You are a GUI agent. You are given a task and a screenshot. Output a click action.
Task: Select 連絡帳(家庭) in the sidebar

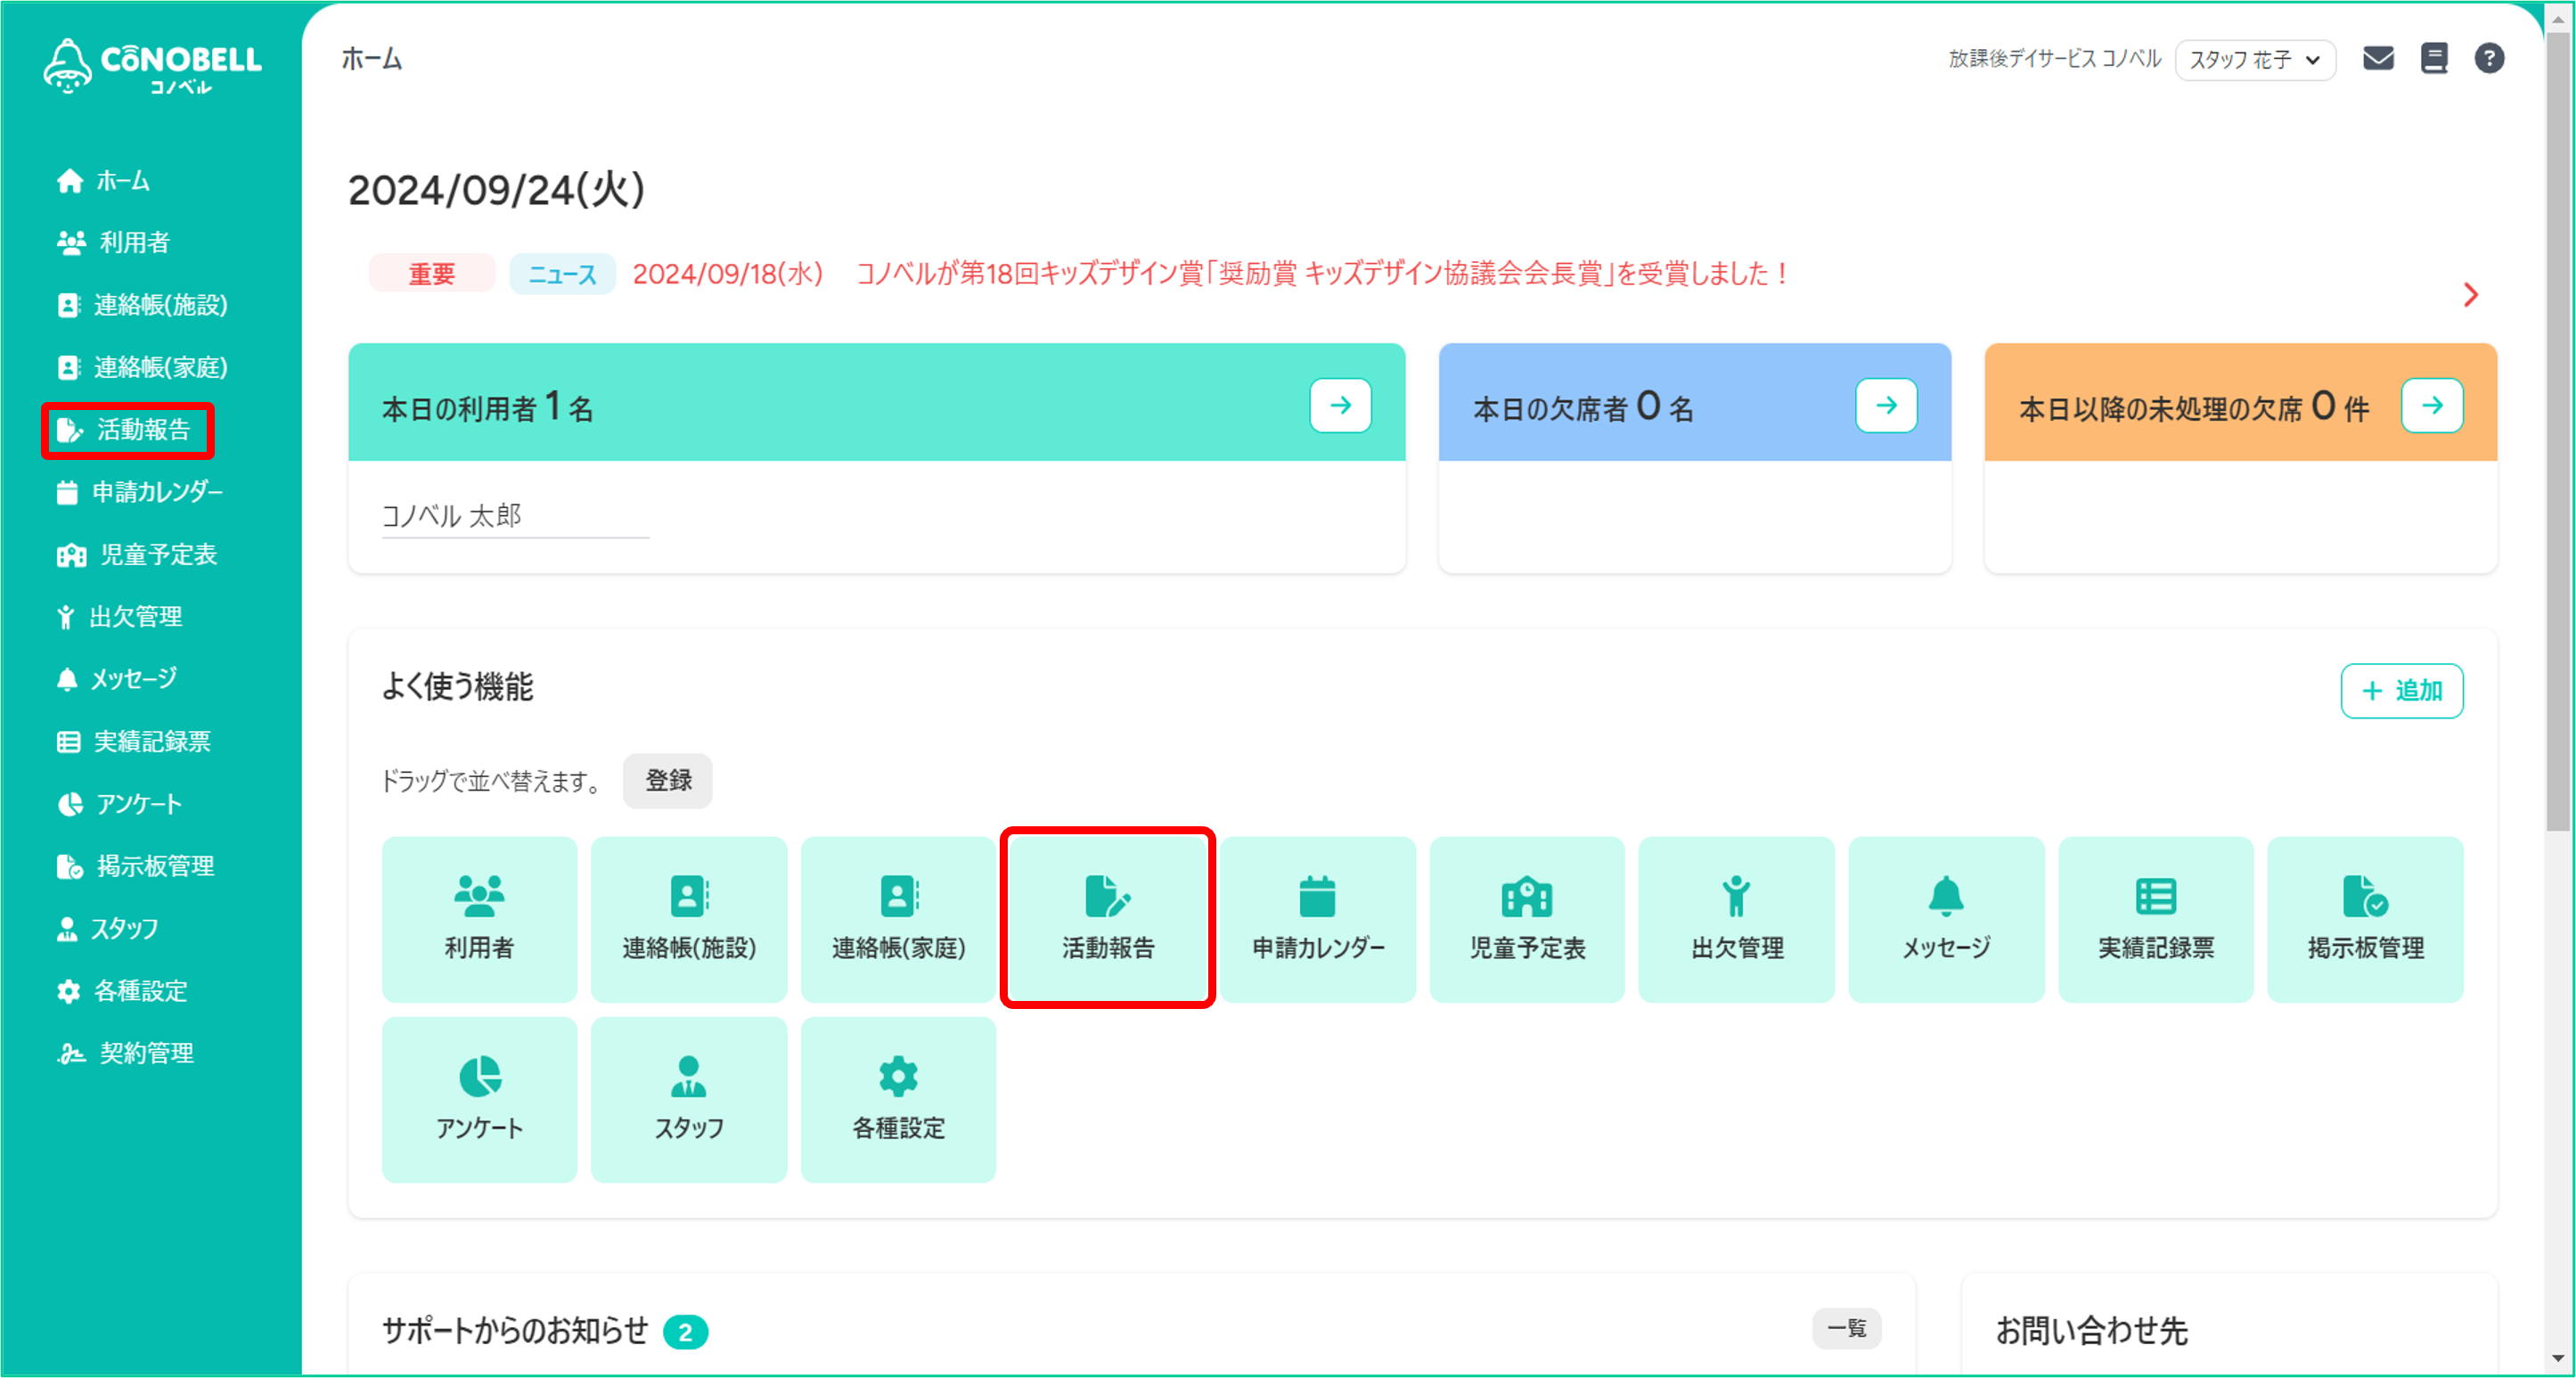(x=142, y=368)
